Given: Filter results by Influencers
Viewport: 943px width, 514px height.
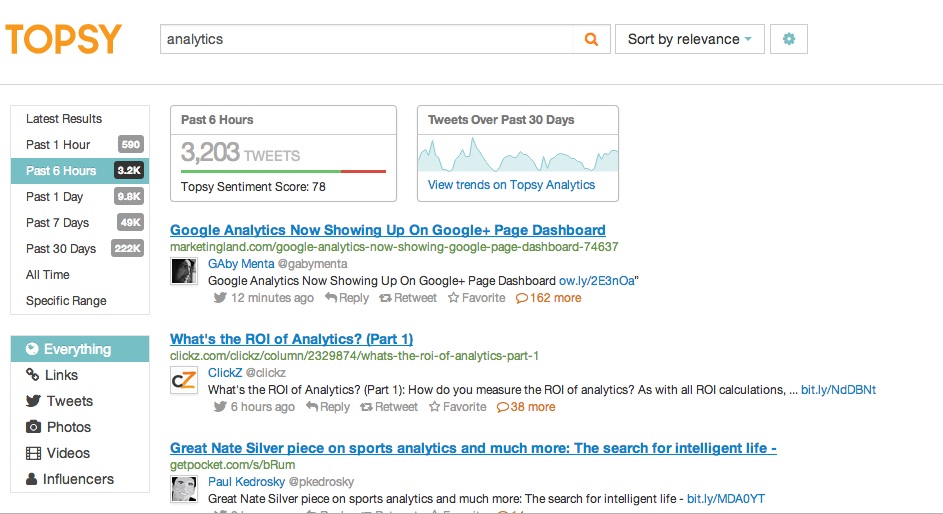Looking at the screenshot, I should pyautogui.click(x=80, y=479).
